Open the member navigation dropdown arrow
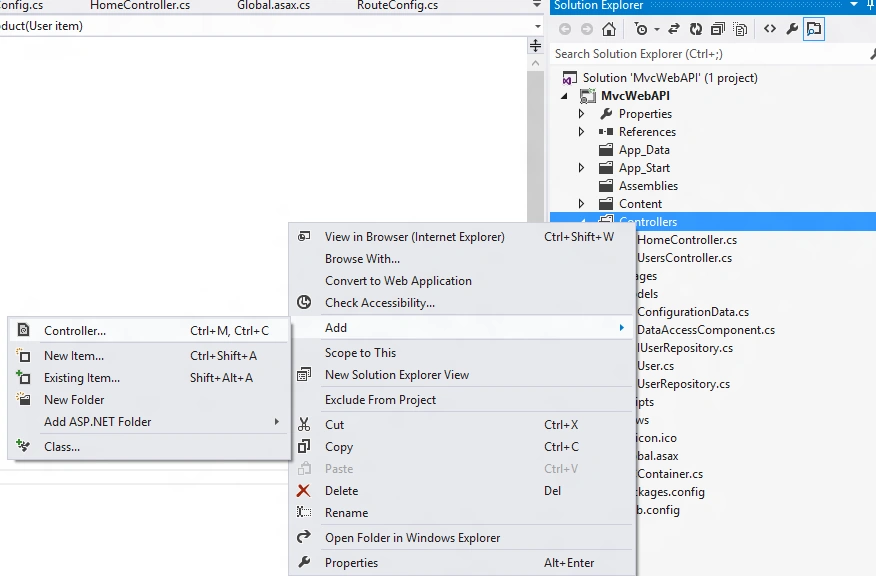 pyautogui.click(x=537, y=26)
